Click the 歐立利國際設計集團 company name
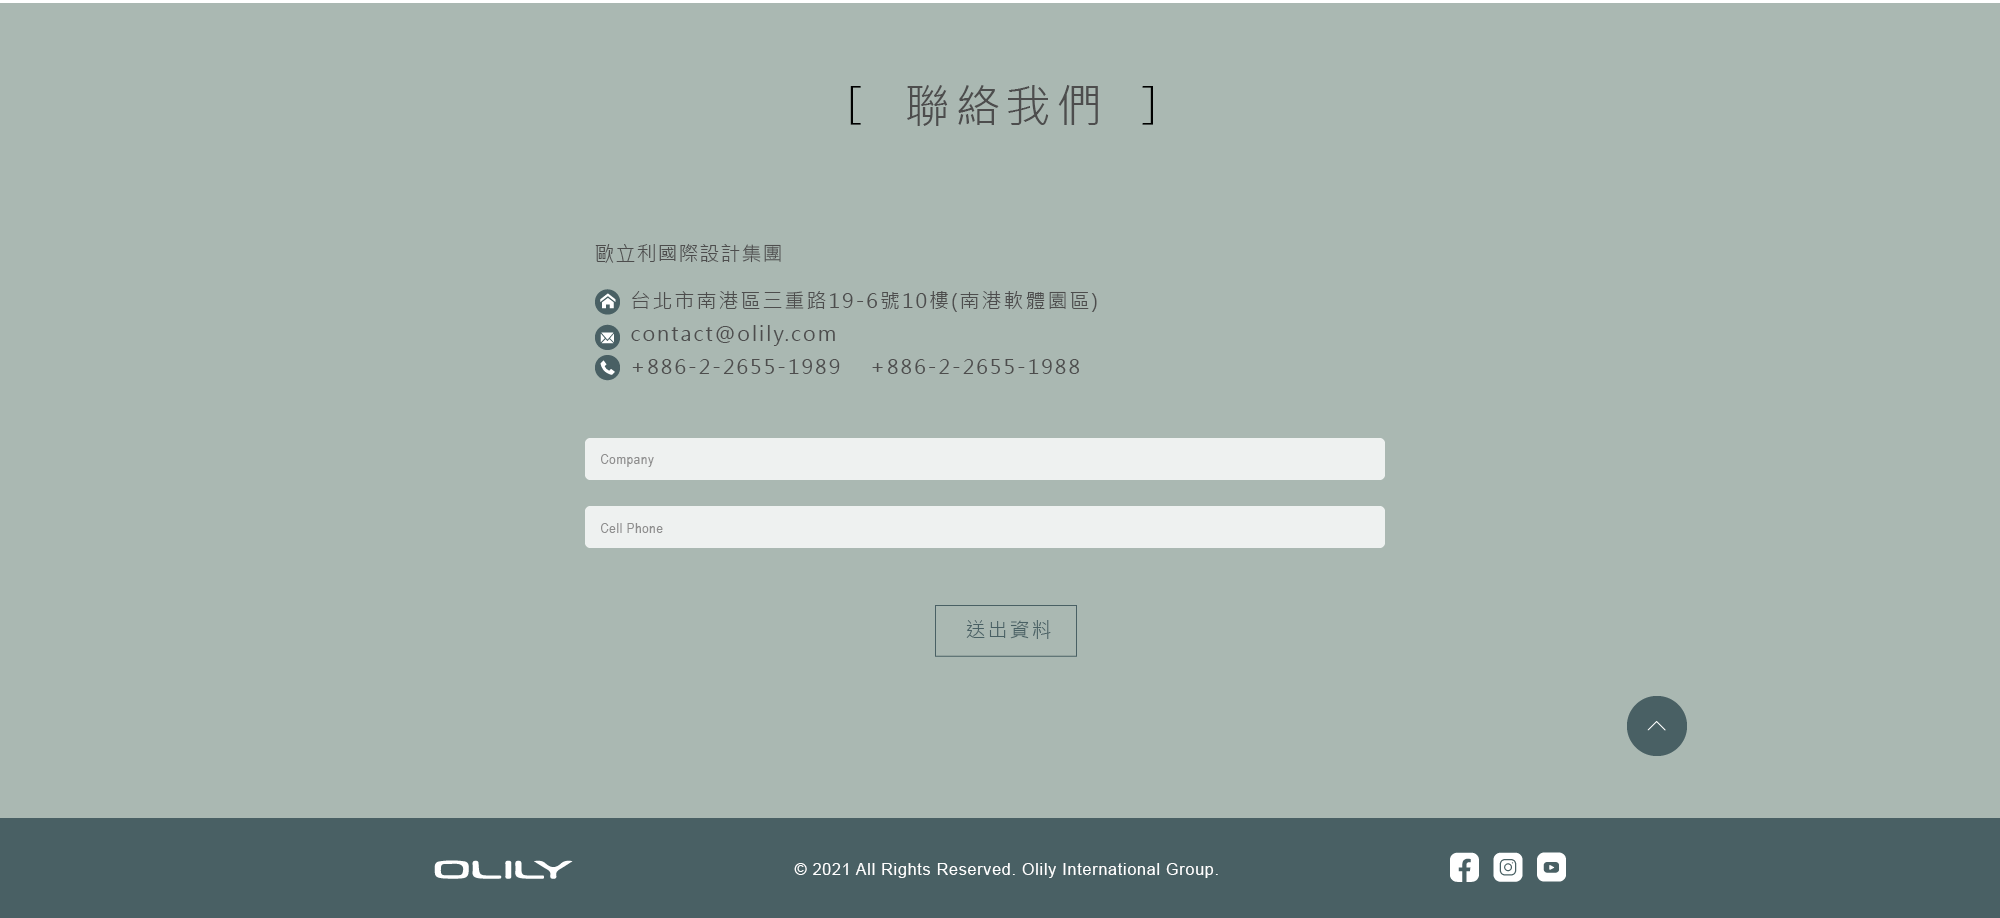 pyautogui.click(x=689, y=253)
